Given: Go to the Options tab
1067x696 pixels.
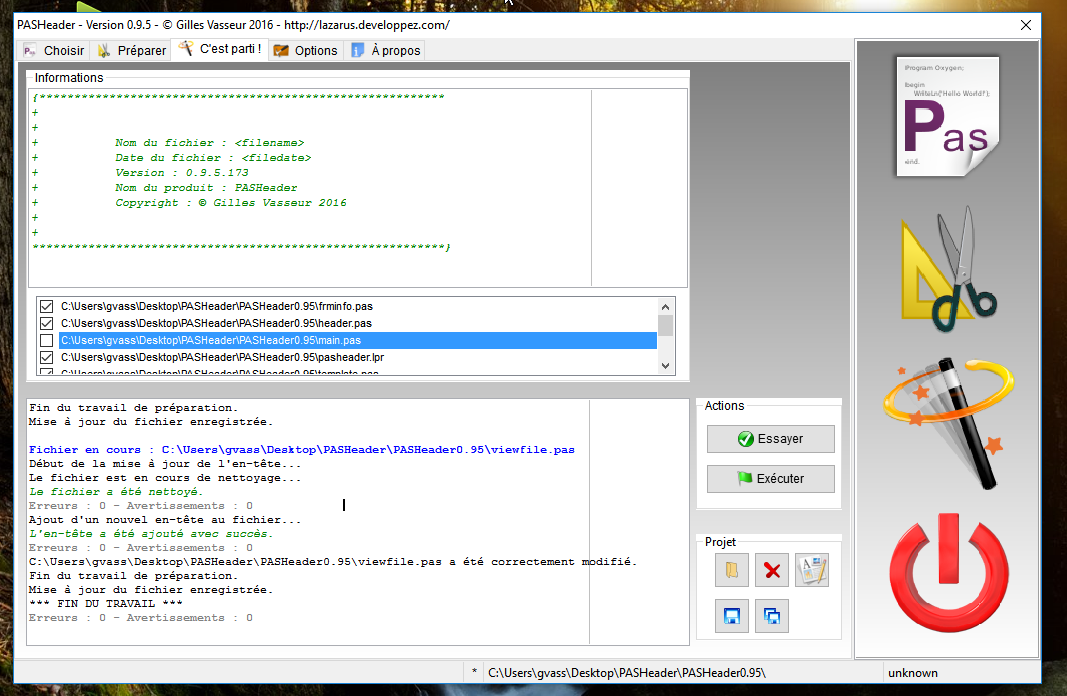Looking at the screenshot, I should click(x=306, y=50).
